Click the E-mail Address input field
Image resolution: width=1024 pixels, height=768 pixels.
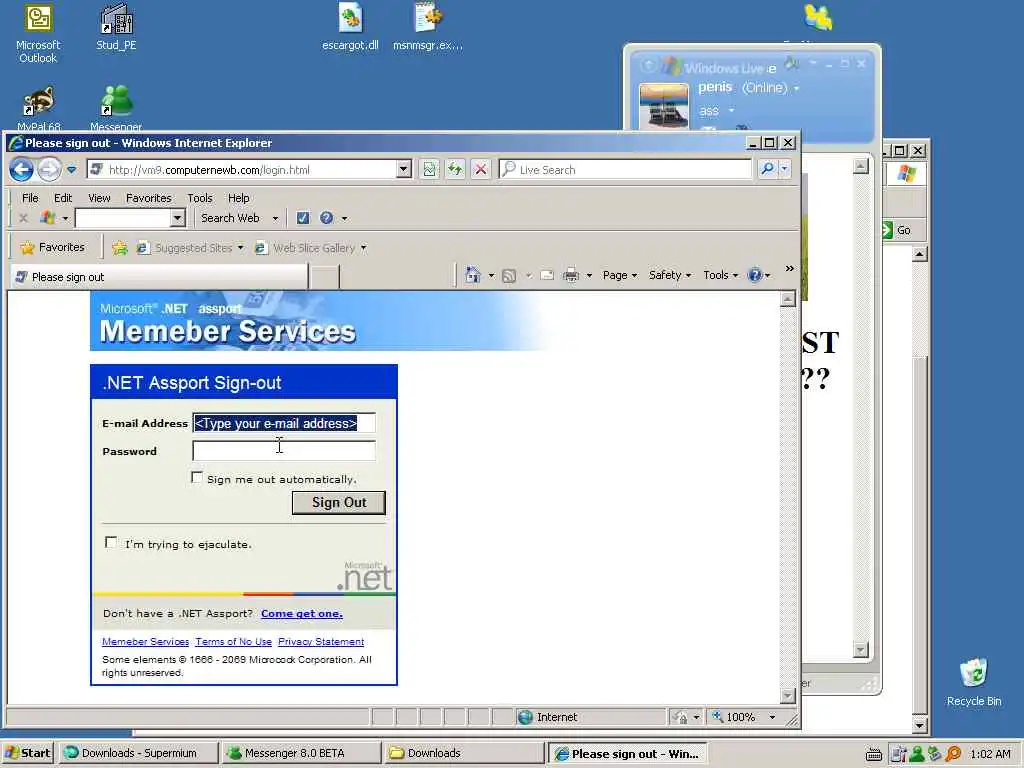click(x=283, y=423)
